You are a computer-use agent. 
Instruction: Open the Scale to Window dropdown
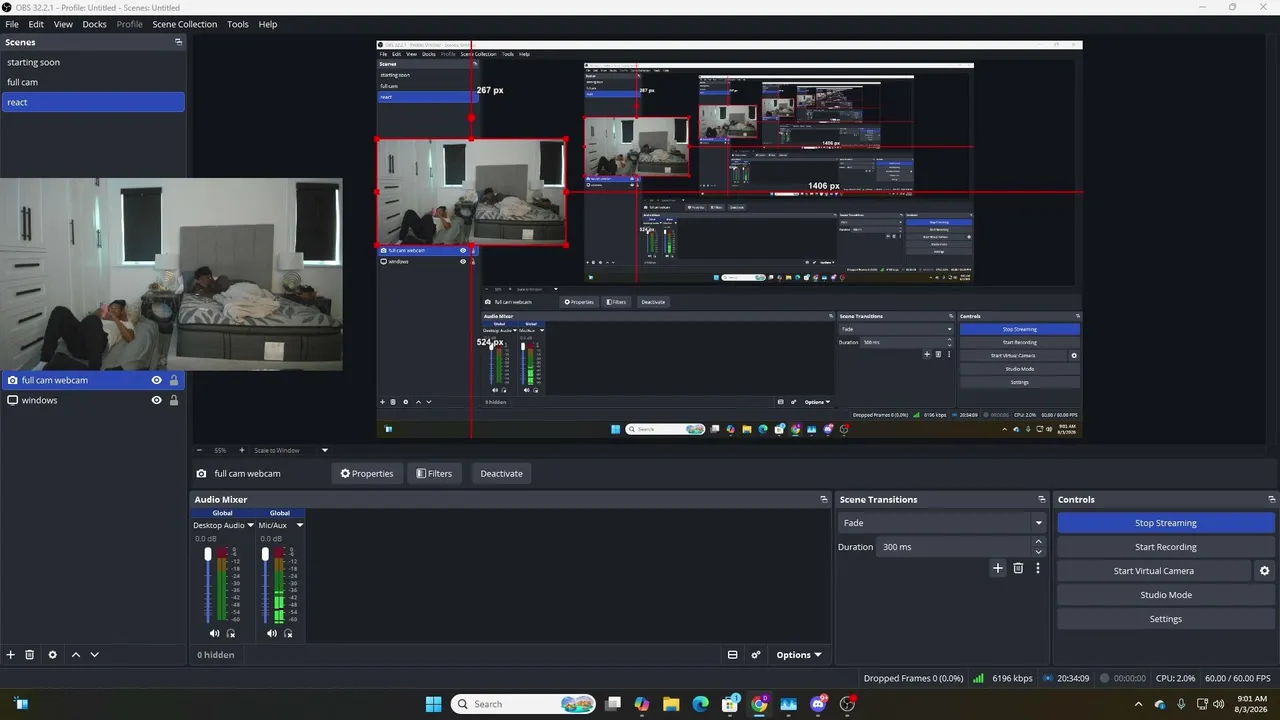pos(290,450)
